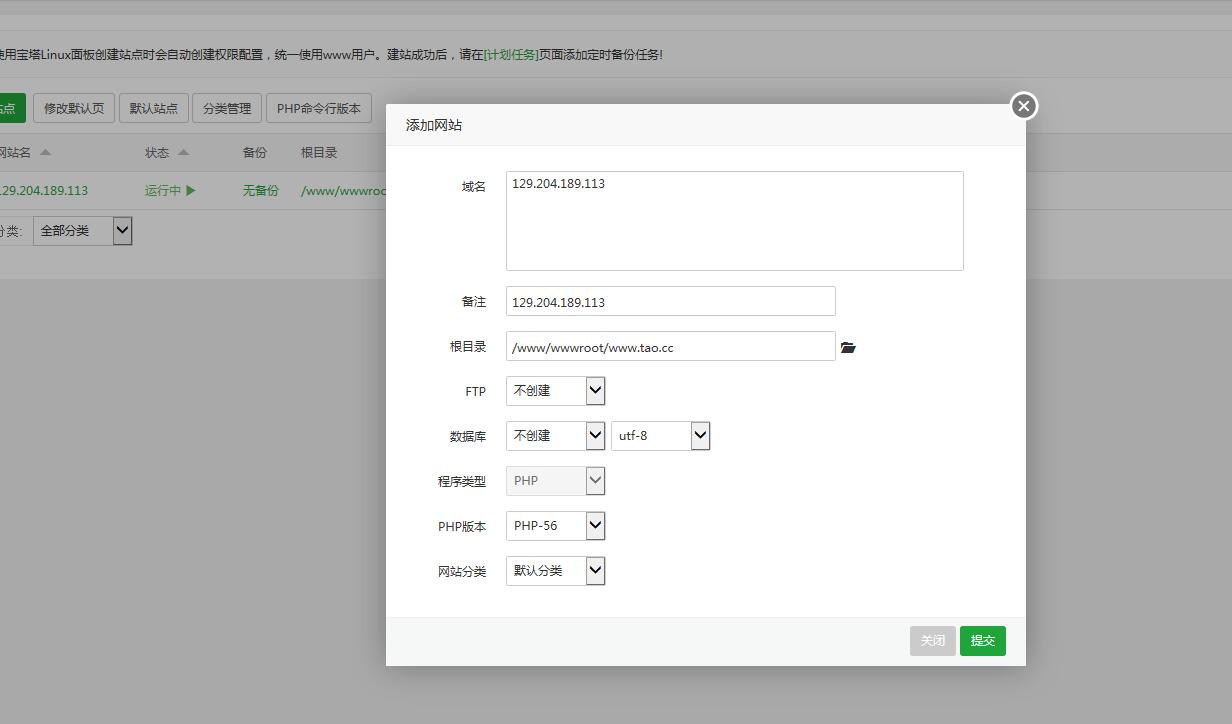Click the green 提交 submit button

pos(982,641)
